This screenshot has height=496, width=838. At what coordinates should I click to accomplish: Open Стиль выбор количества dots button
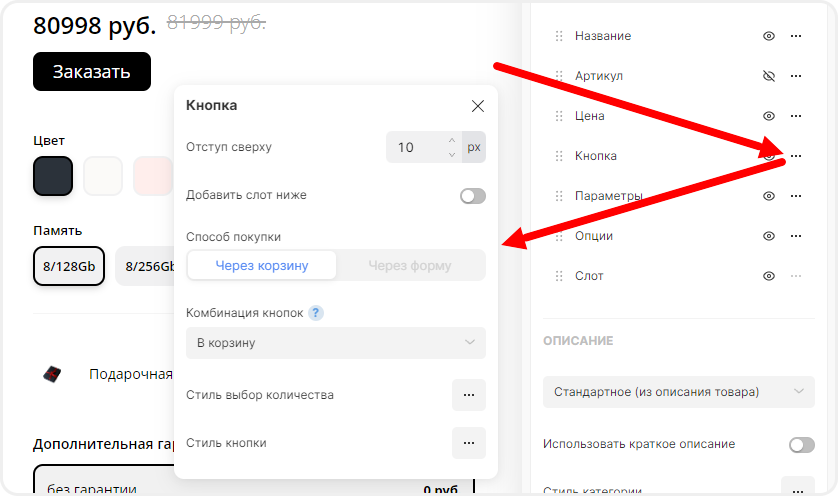pyautogui.click(x=468, y=395)
